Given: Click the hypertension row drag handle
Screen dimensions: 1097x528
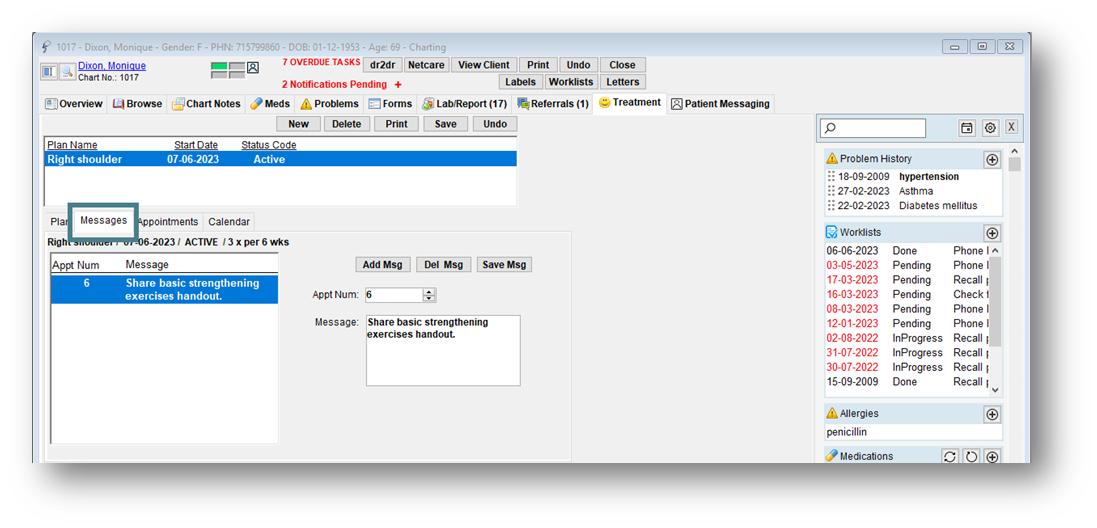Looking at the screenshot, I should tap(831, 177).
